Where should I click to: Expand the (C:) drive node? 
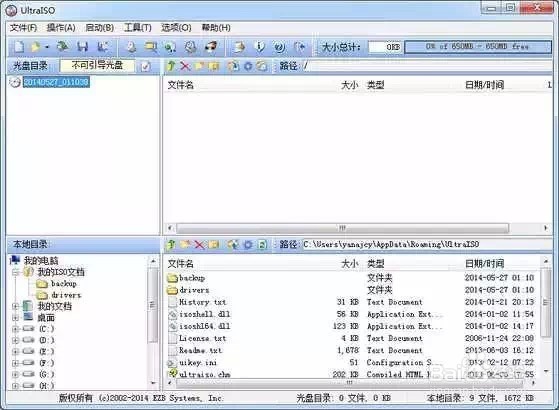coord(15,329)
